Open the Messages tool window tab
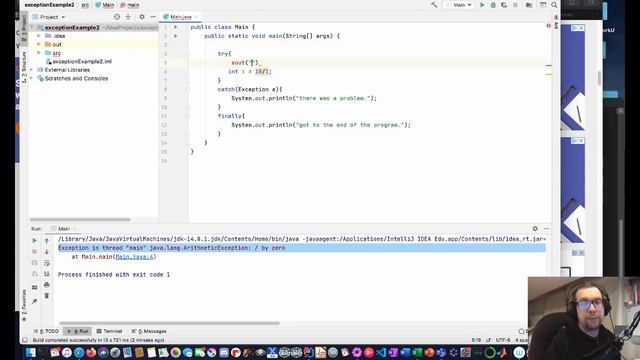Screen dimensions: 640x360 click(149, 331)
